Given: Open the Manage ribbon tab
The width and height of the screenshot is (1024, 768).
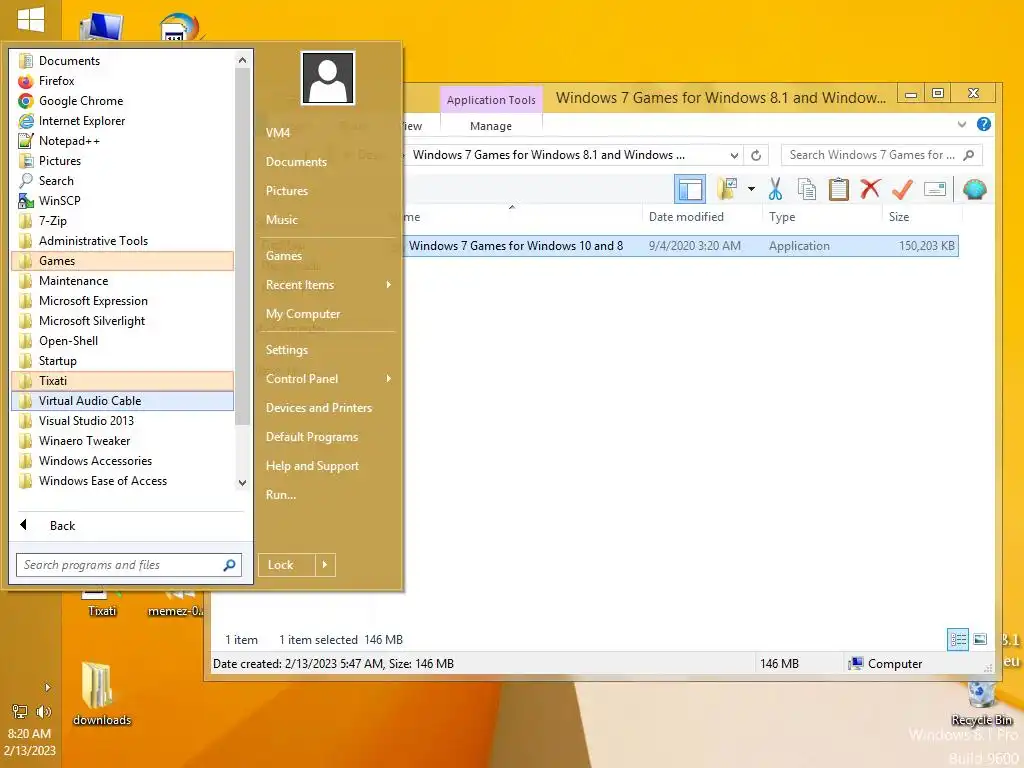Looking at the screenshot, I should coord(490,126).
